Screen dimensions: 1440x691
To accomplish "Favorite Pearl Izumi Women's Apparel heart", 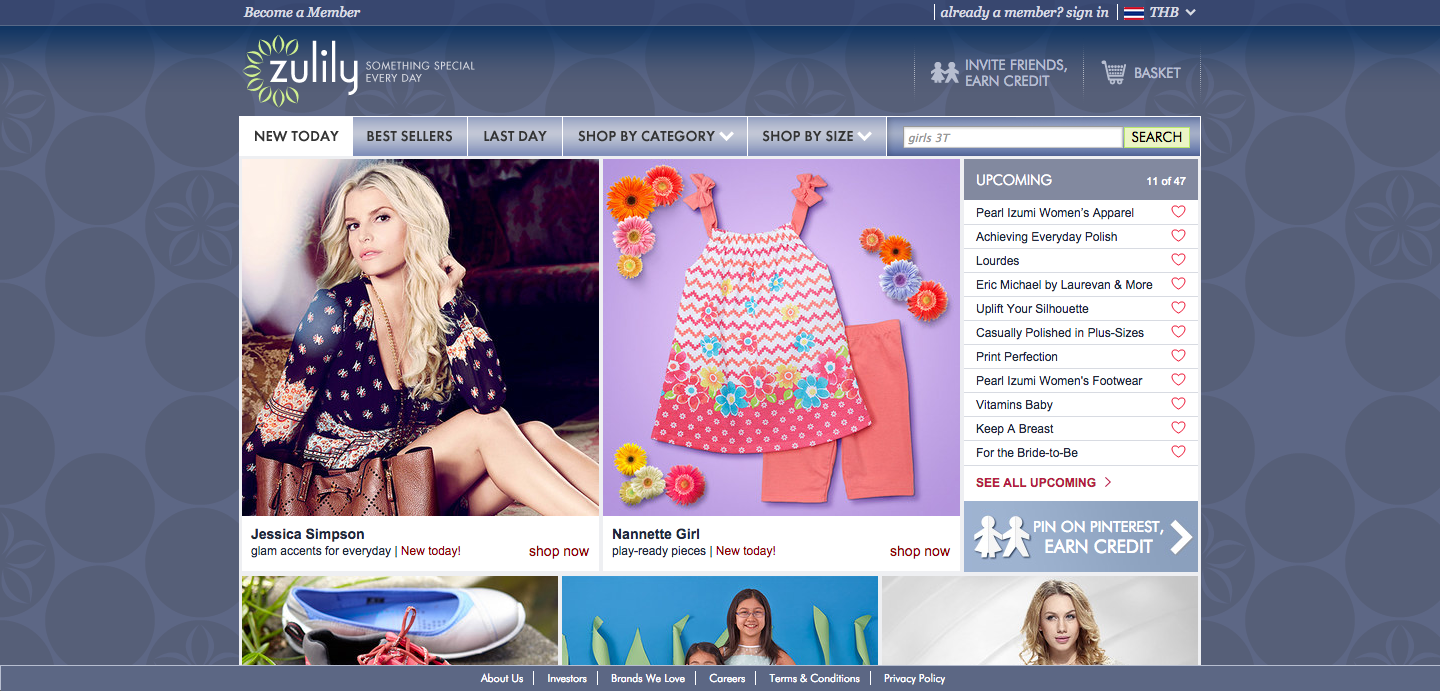I will pyautogui.click(x=1178, y=212).
